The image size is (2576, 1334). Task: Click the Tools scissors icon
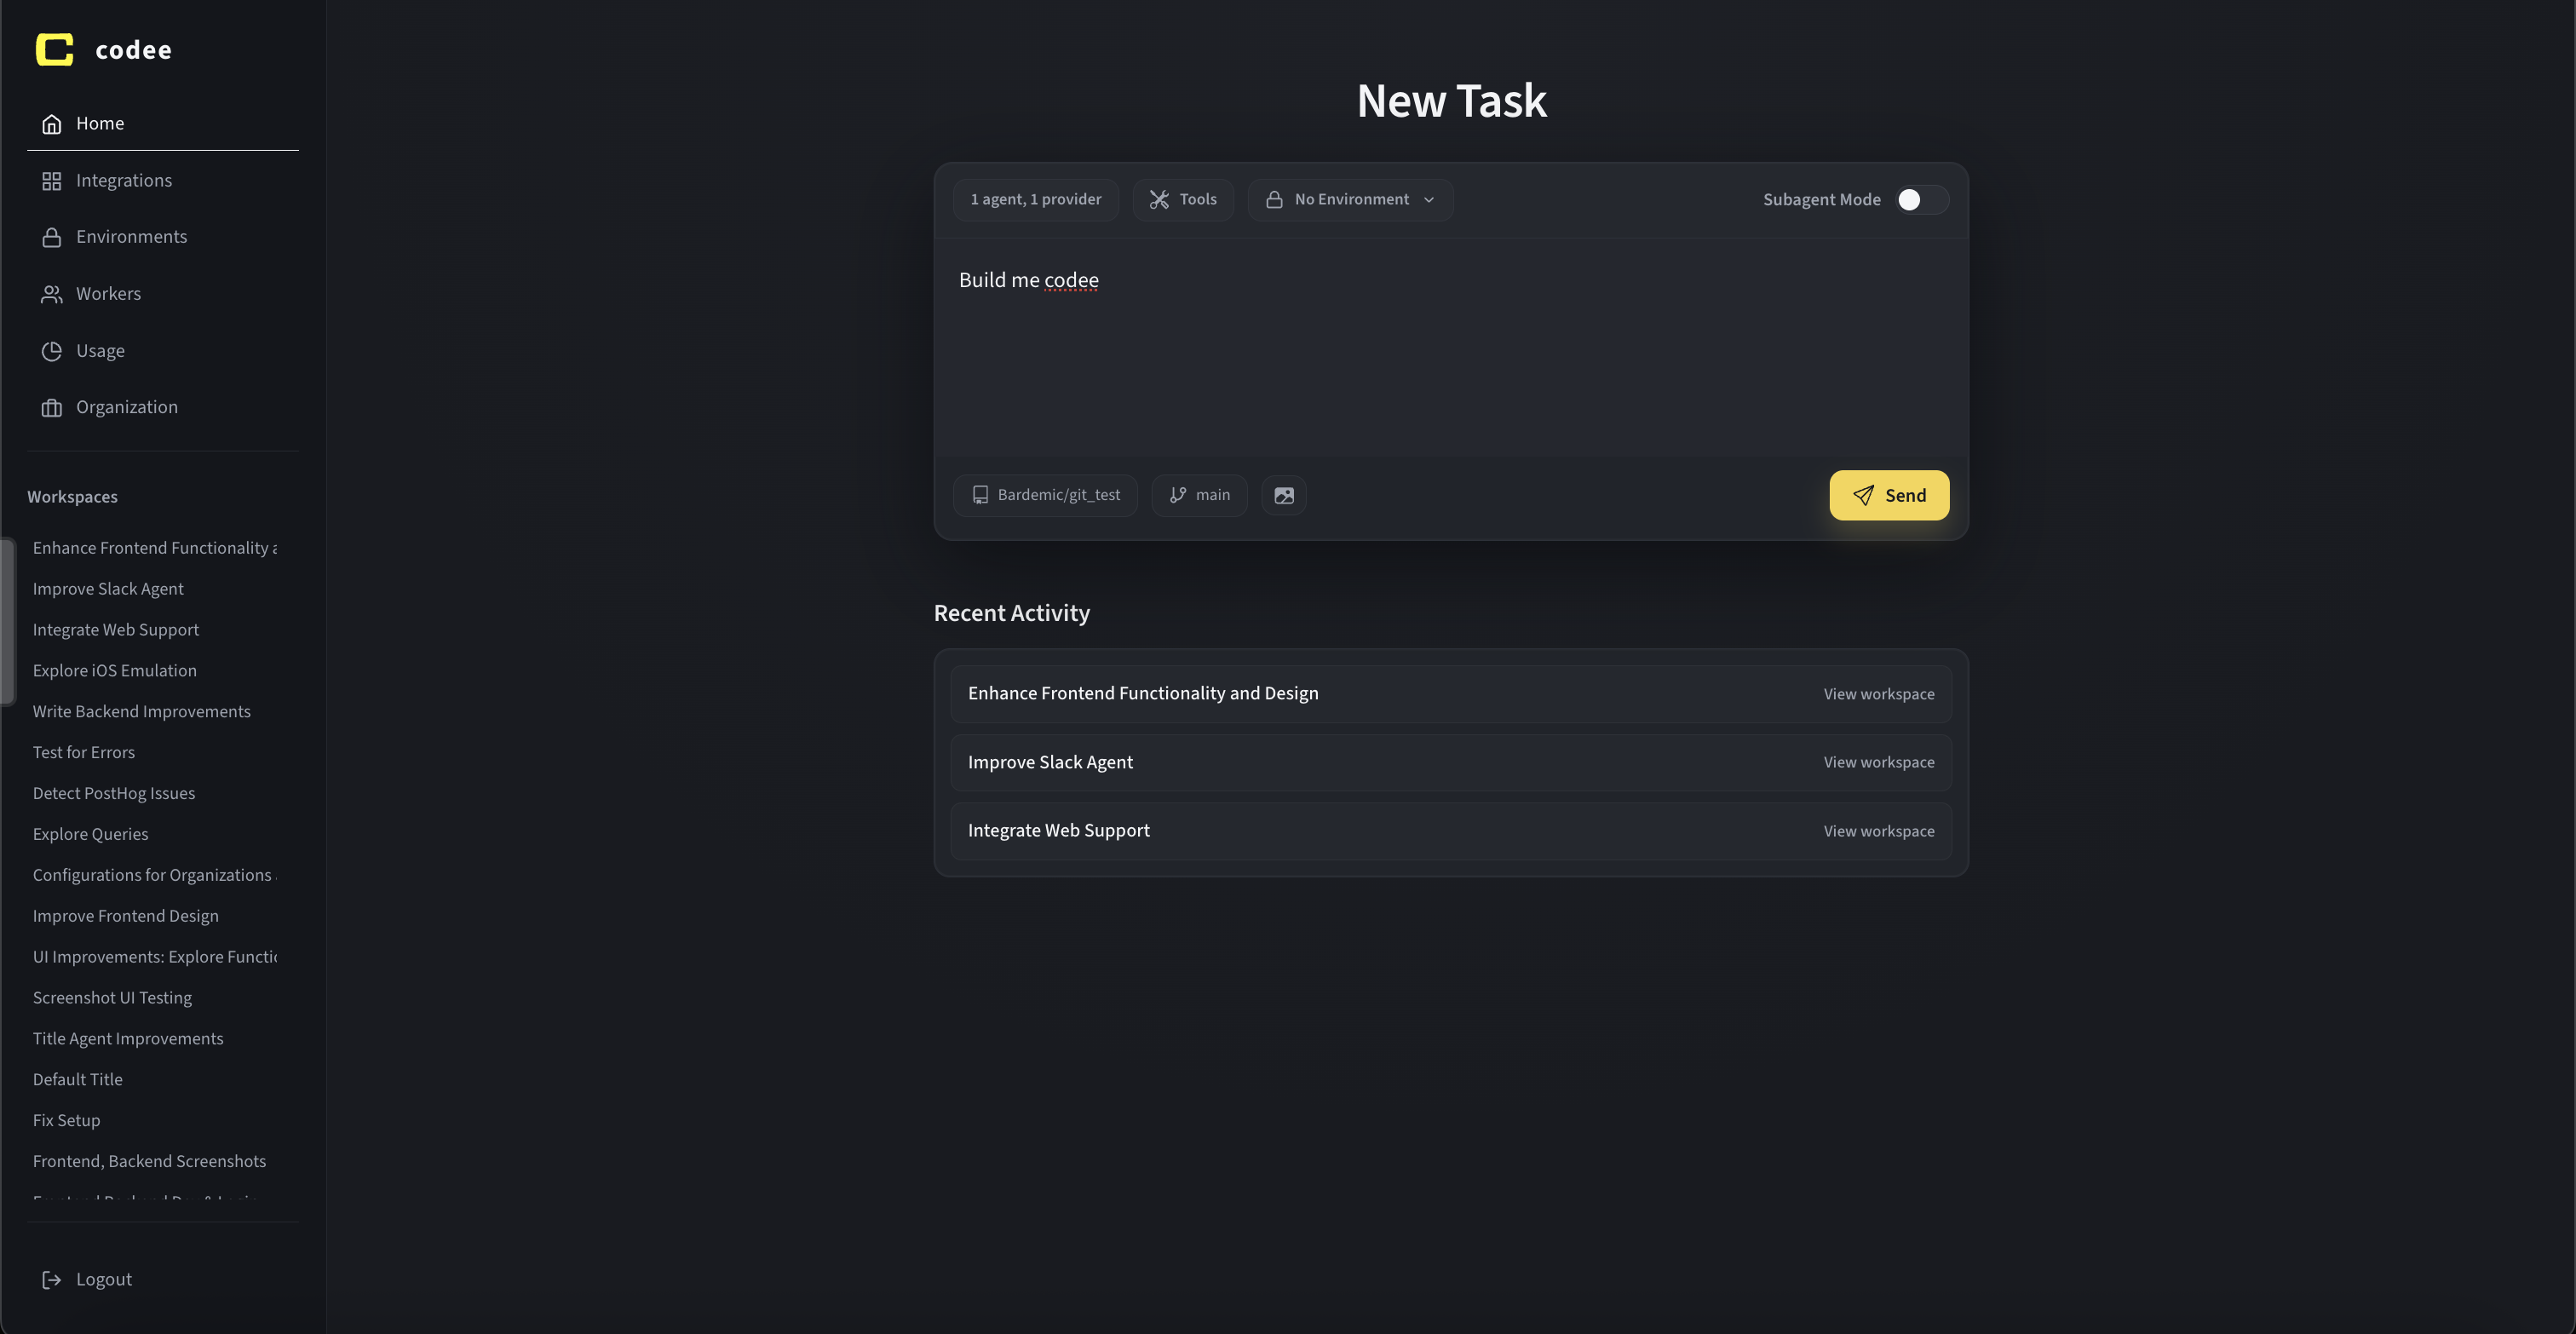tap(1161, 199)
